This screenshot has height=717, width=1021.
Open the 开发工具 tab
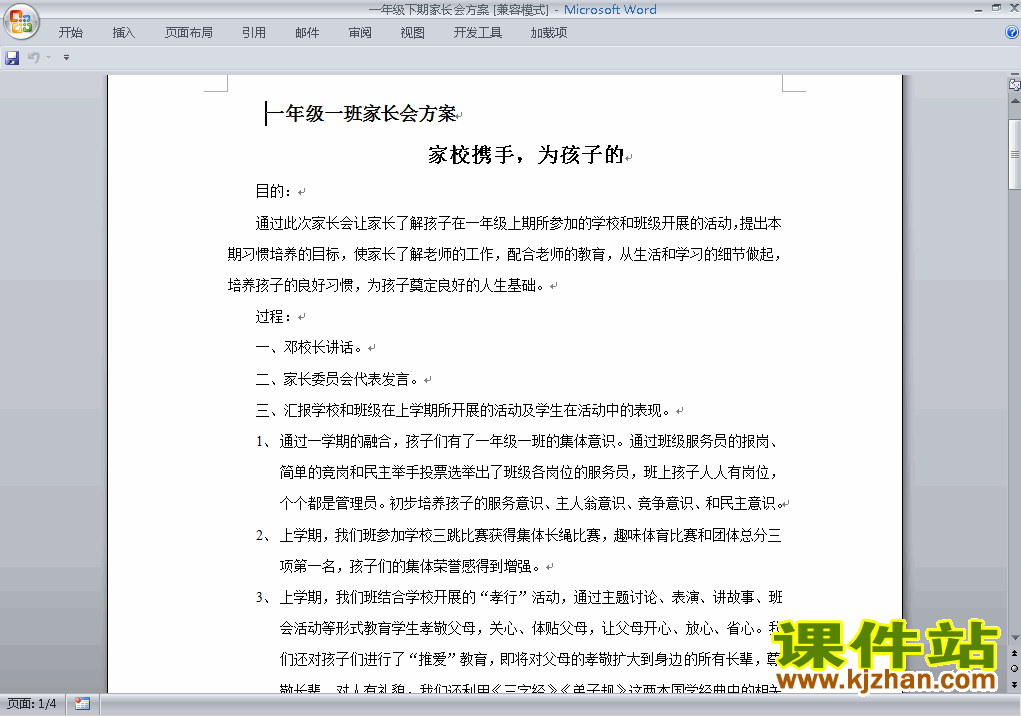click(478, 33)
